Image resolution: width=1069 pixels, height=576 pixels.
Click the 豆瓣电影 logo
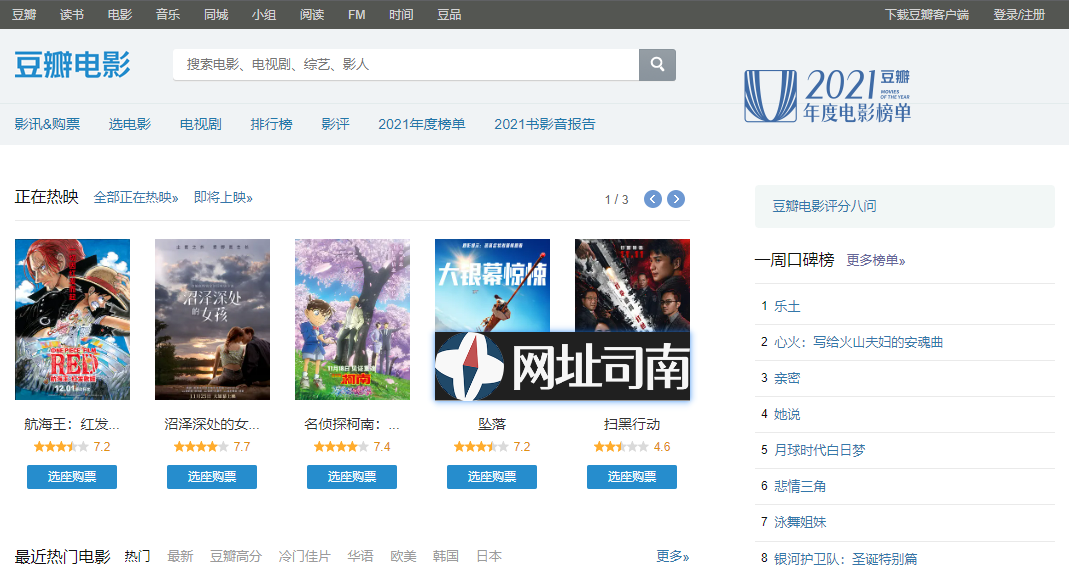click(72, 64)
